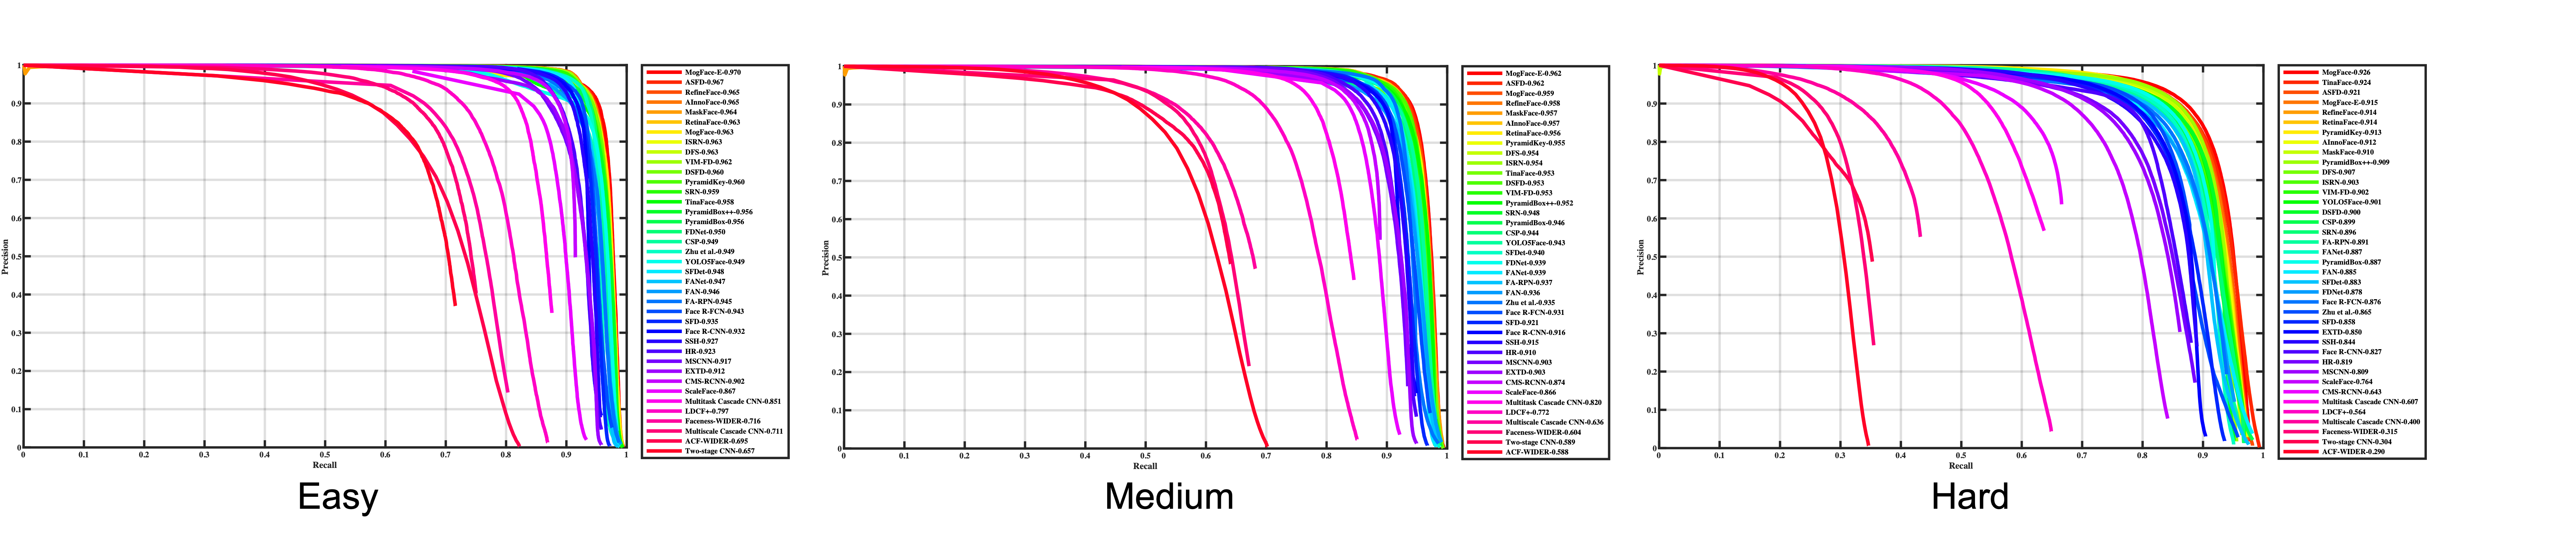Image resolution: width=2576 pixels, height=539 pixels.
Task: Pick legend entry 'ACF-WIDER-0.290'
Action: (2353, 452)
